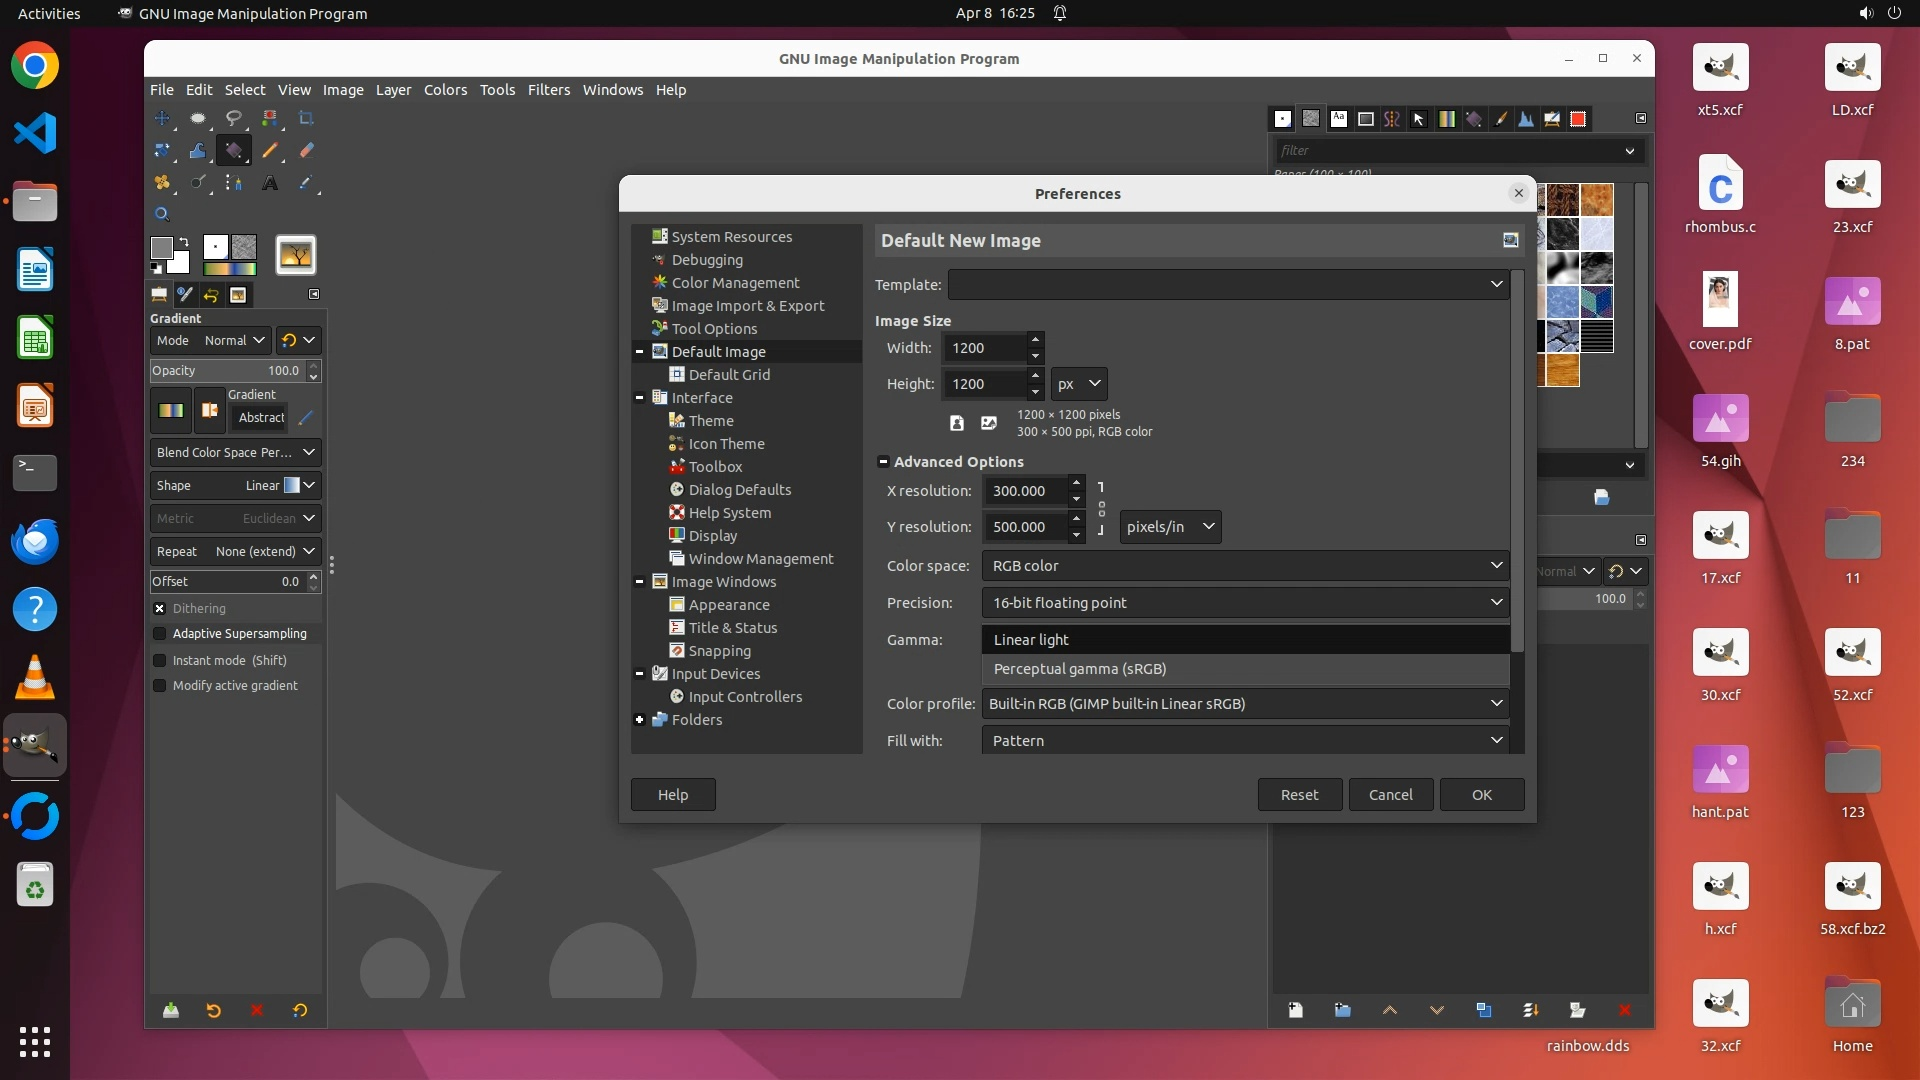Select the Free Select lasso tool

[x=233, y=118]
